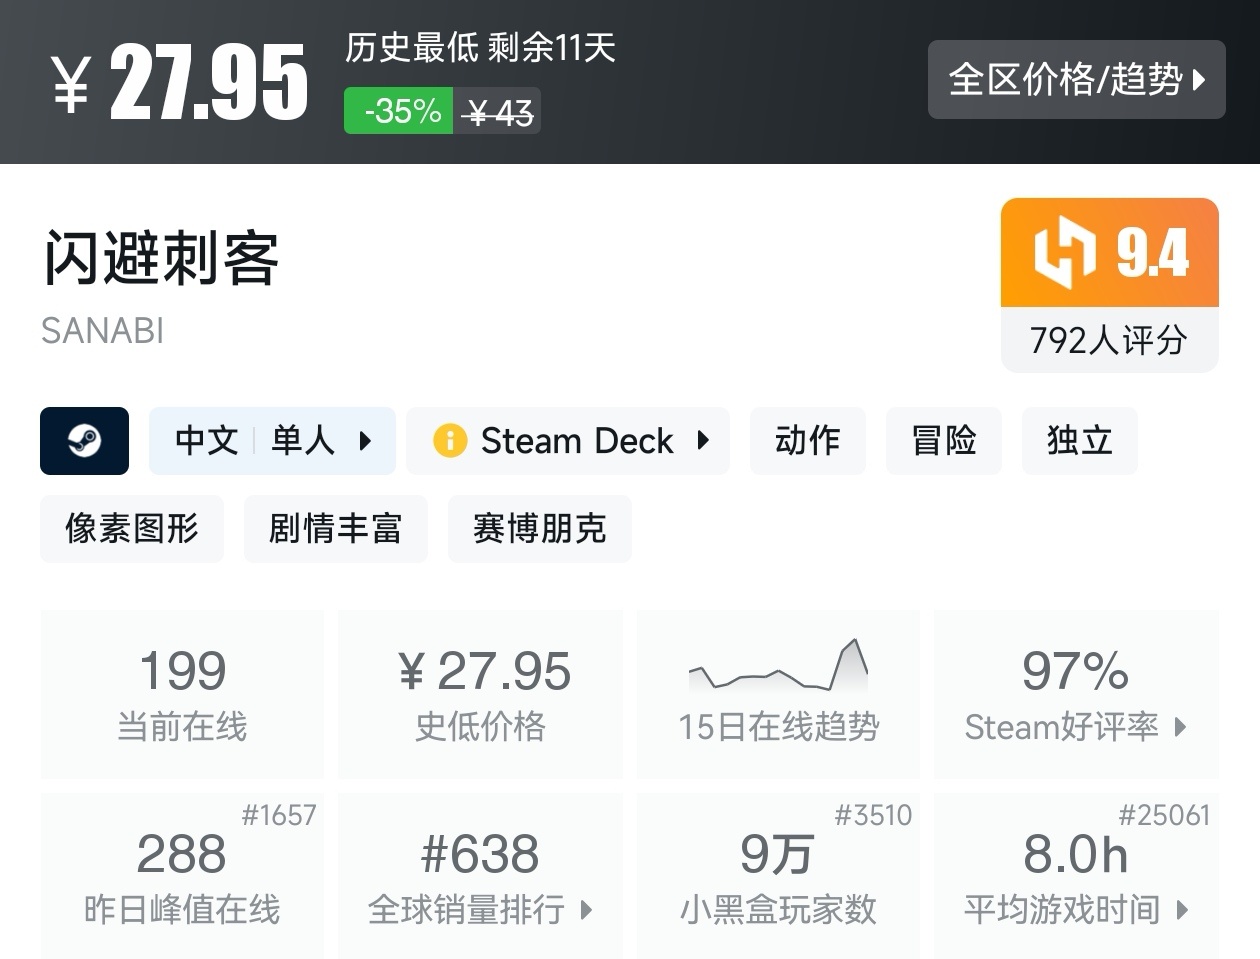Click the -35% discount badge
1260x959 pixels.
[x=398, y=111]
